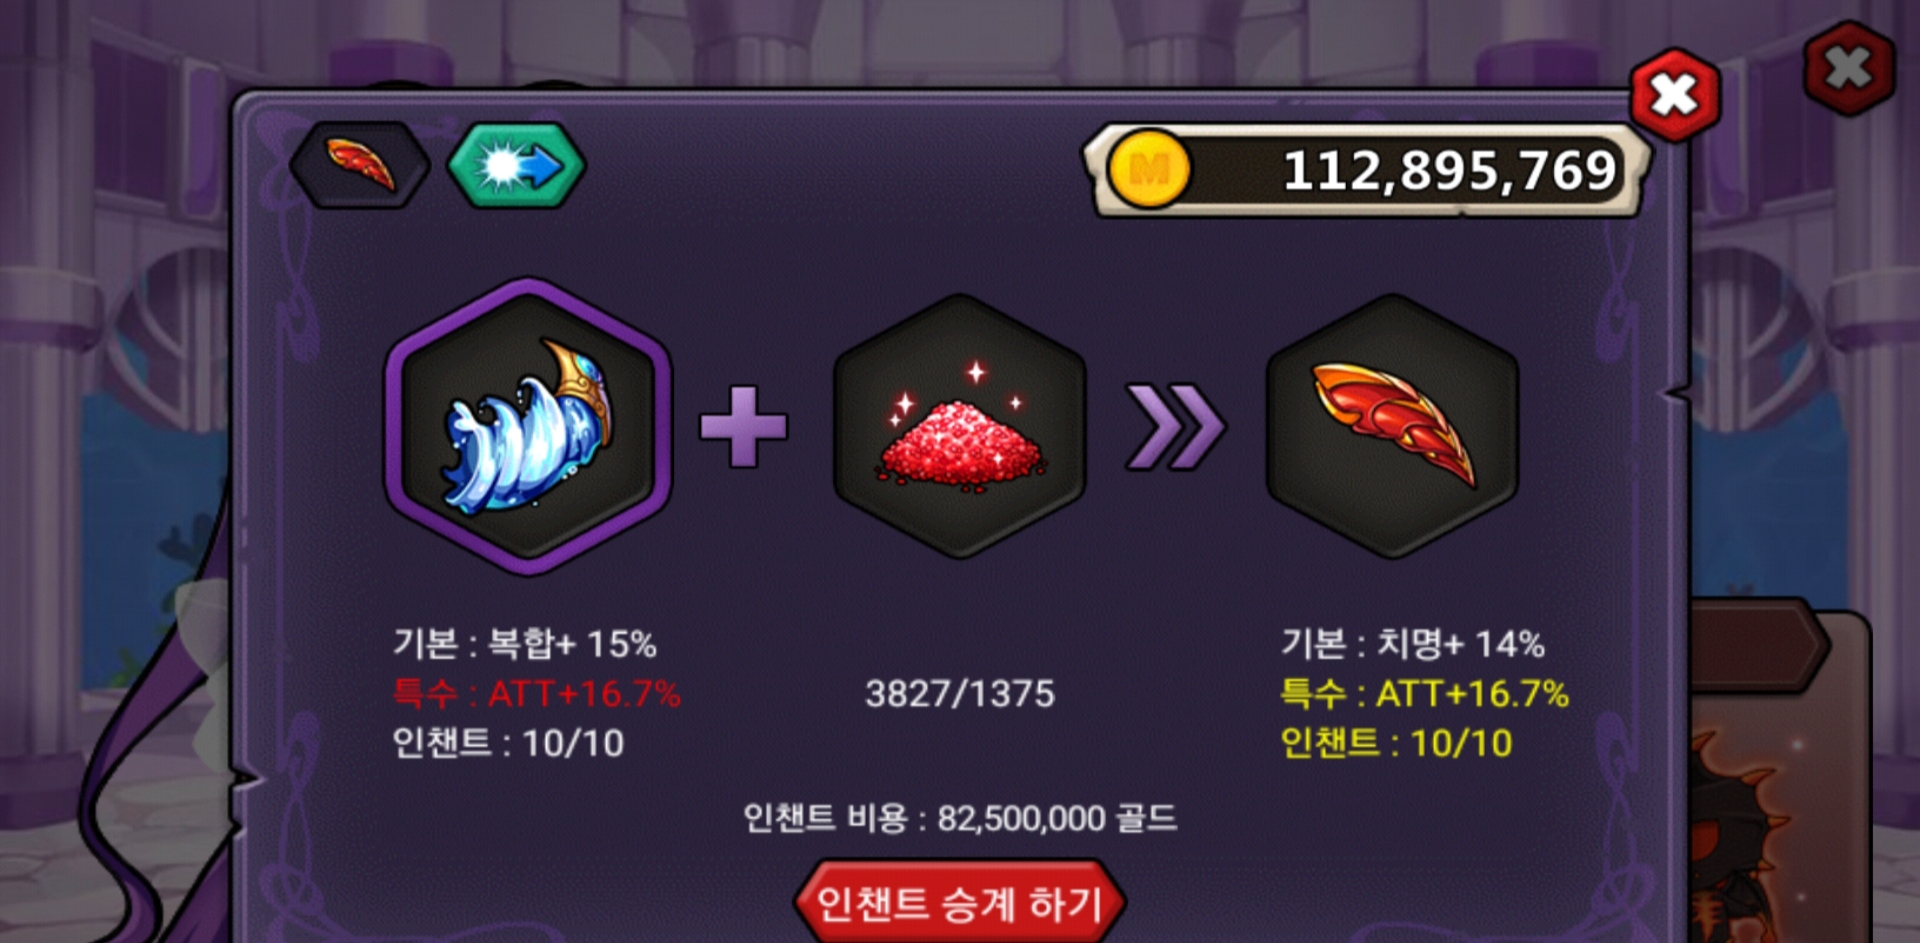Click the purple plus sign icon
1920x943 pixels.
pos(743,426)
